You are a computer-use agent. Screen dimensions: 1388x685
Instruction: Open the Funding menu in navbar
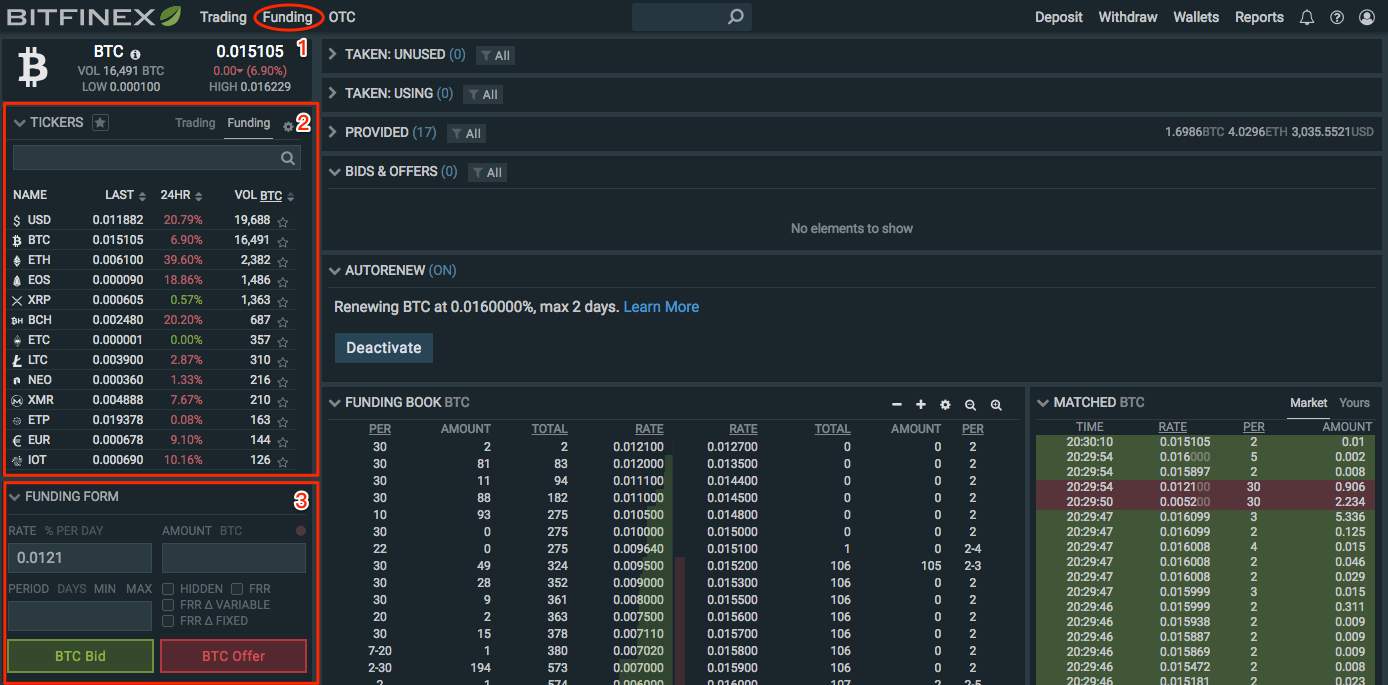(288, 17)
